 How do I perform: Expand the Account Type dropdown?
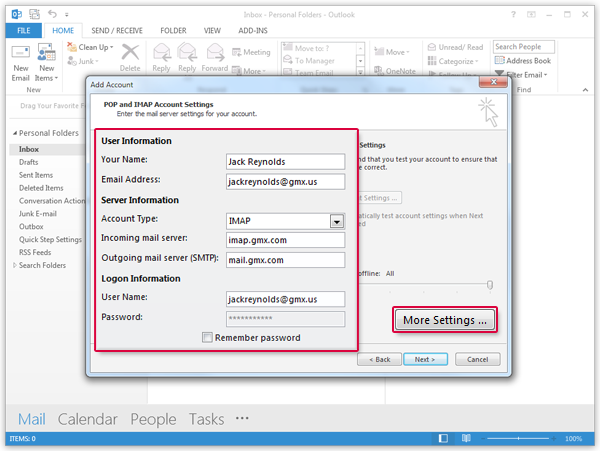[337, 221]
